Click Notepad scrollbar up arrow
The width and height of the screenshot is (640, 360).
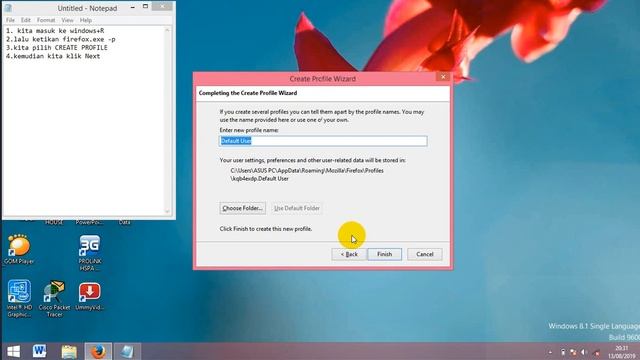tap(167, 30)
